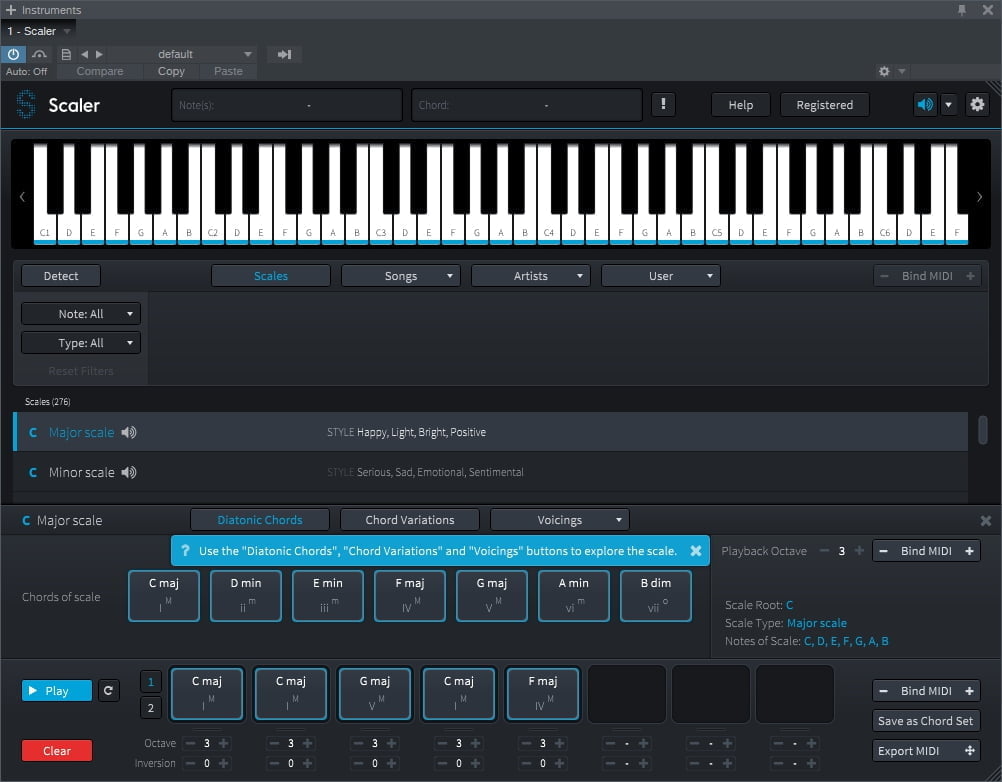This screenshot has height=782, width=1002.
Task: Start playback with the Play button
Action: point(57,691)
